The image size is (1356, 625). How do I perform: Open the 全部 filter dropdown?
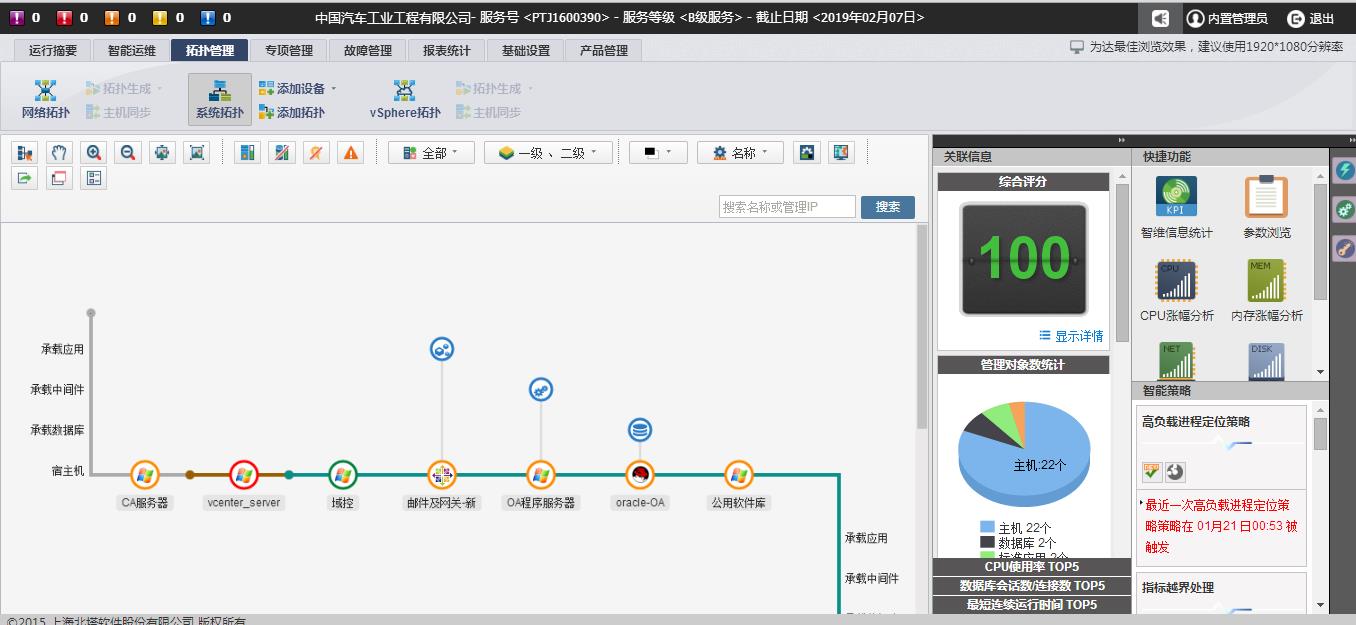point(430,152)
